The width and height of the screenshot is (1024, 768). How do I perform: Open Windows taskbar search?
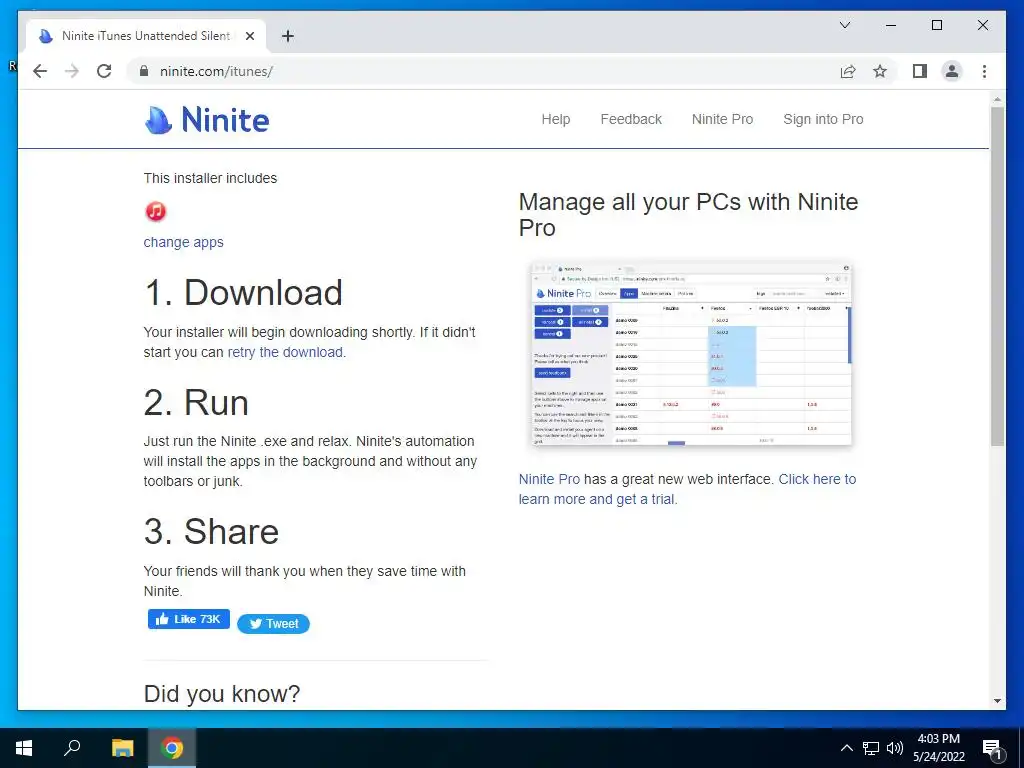tap(72, 748)
